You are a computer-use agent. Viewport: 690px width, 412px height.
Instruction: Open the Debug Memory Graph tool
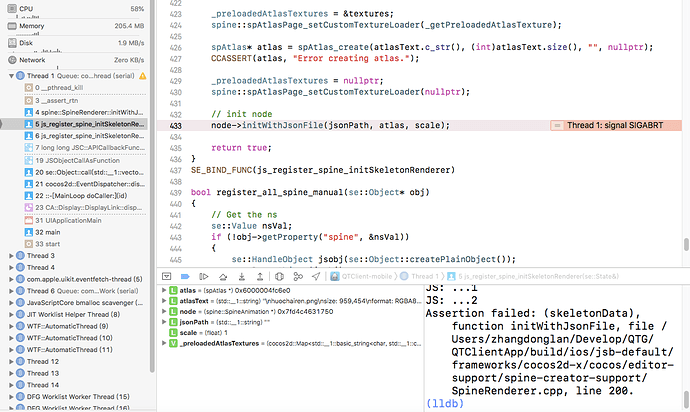coord(298,276)
